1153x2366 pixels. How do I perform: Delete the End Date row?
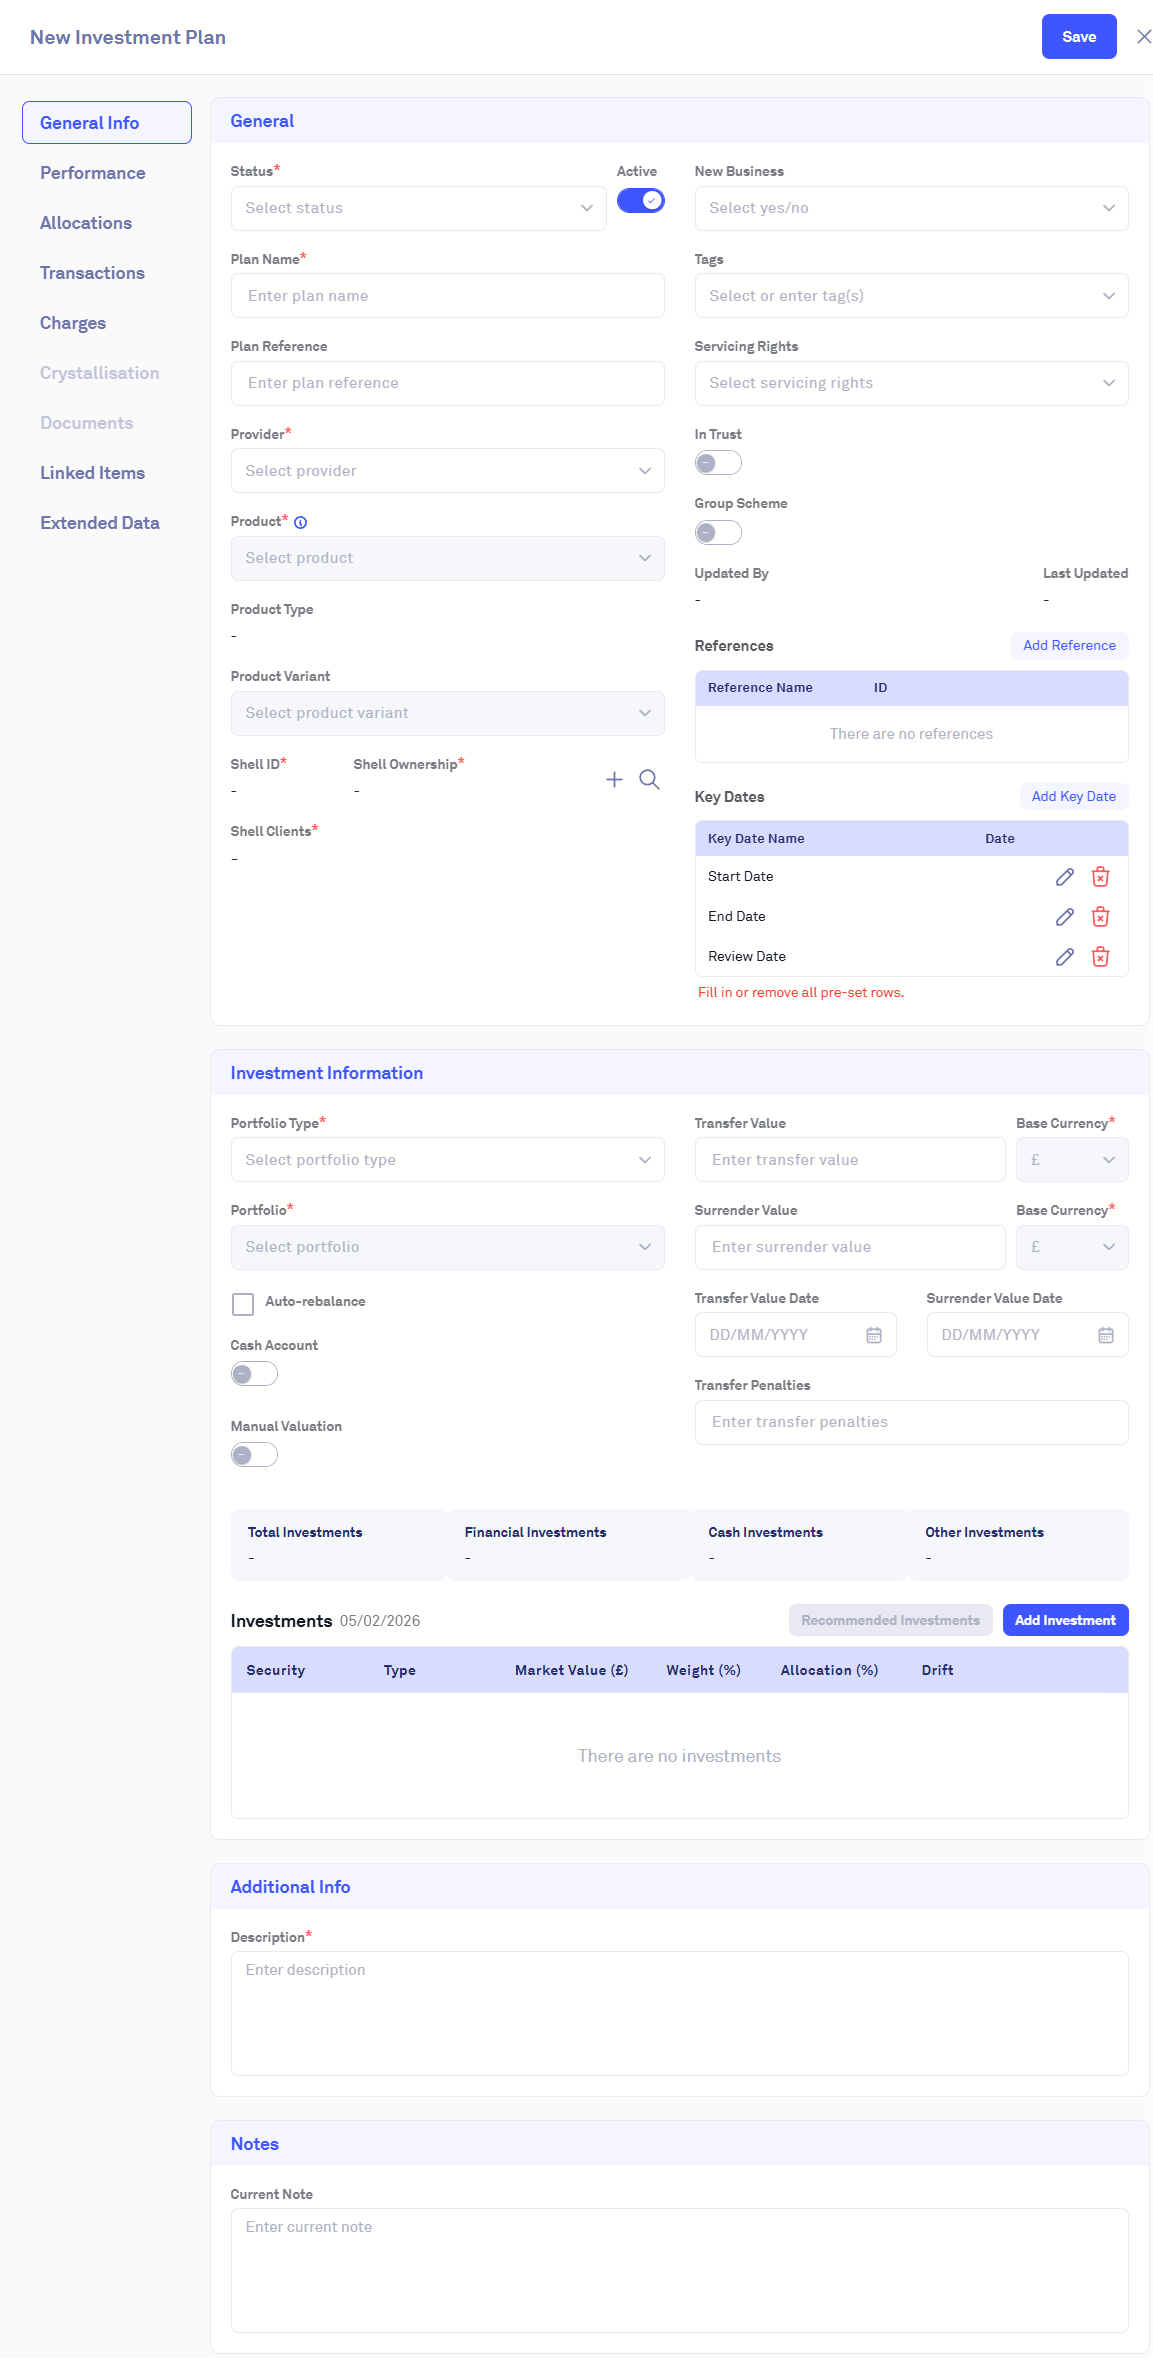[x=1100, y=917]
